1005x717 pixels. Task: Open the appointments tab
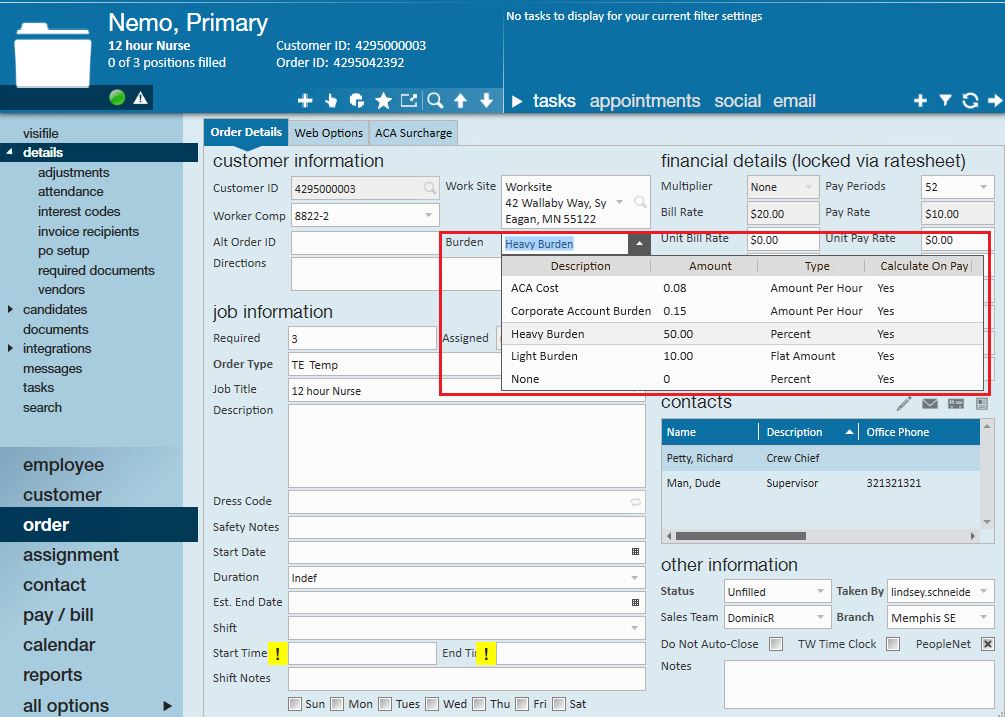coord(645,101)
